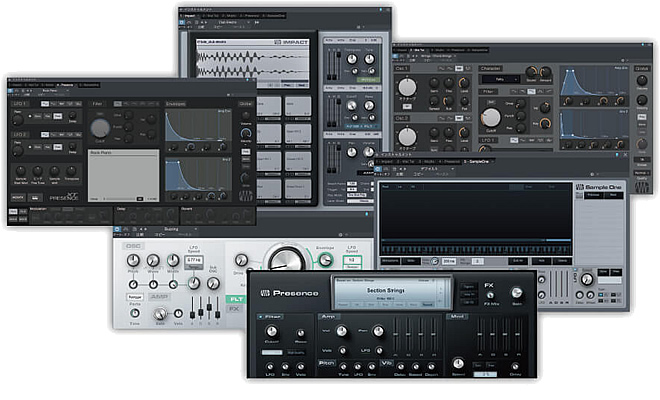Expand the arrow beside the 5 - SampleOne tab
The height and width of the screenshot is (400, 660).
(x=493, y=161)
